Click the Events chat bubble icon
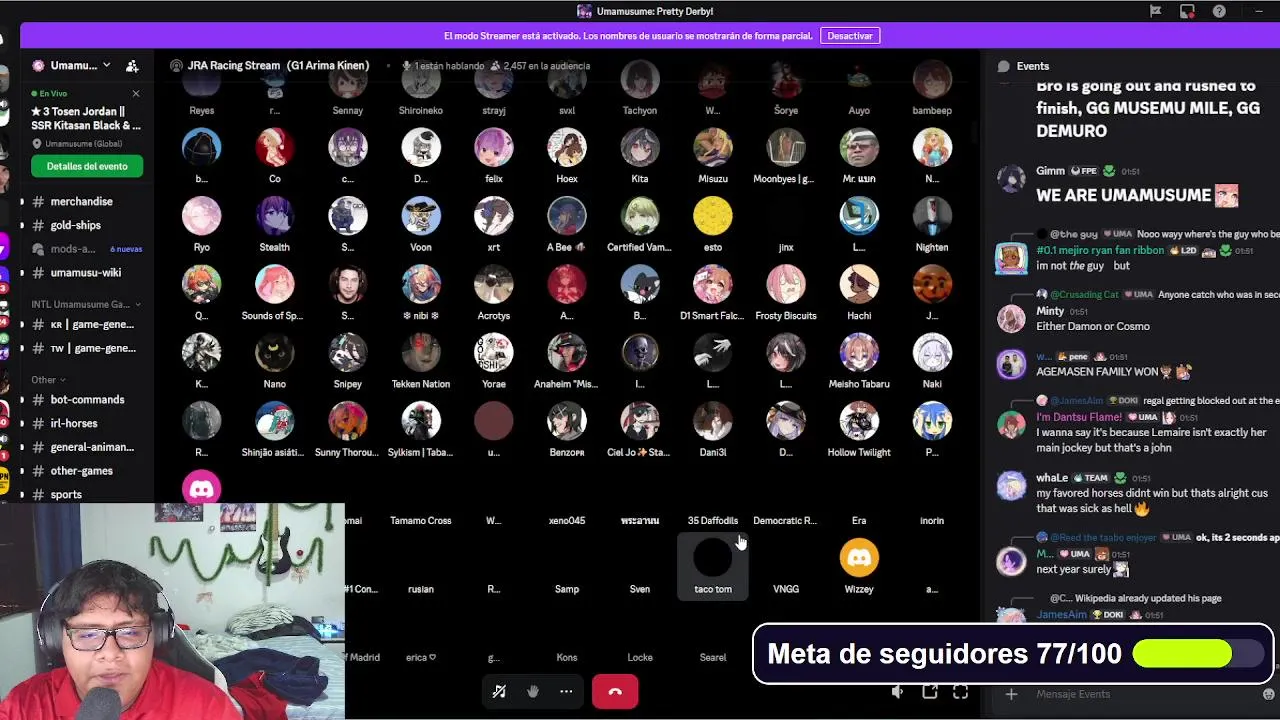This screenshot has height=720, width=1280. tap(1003, 66)
